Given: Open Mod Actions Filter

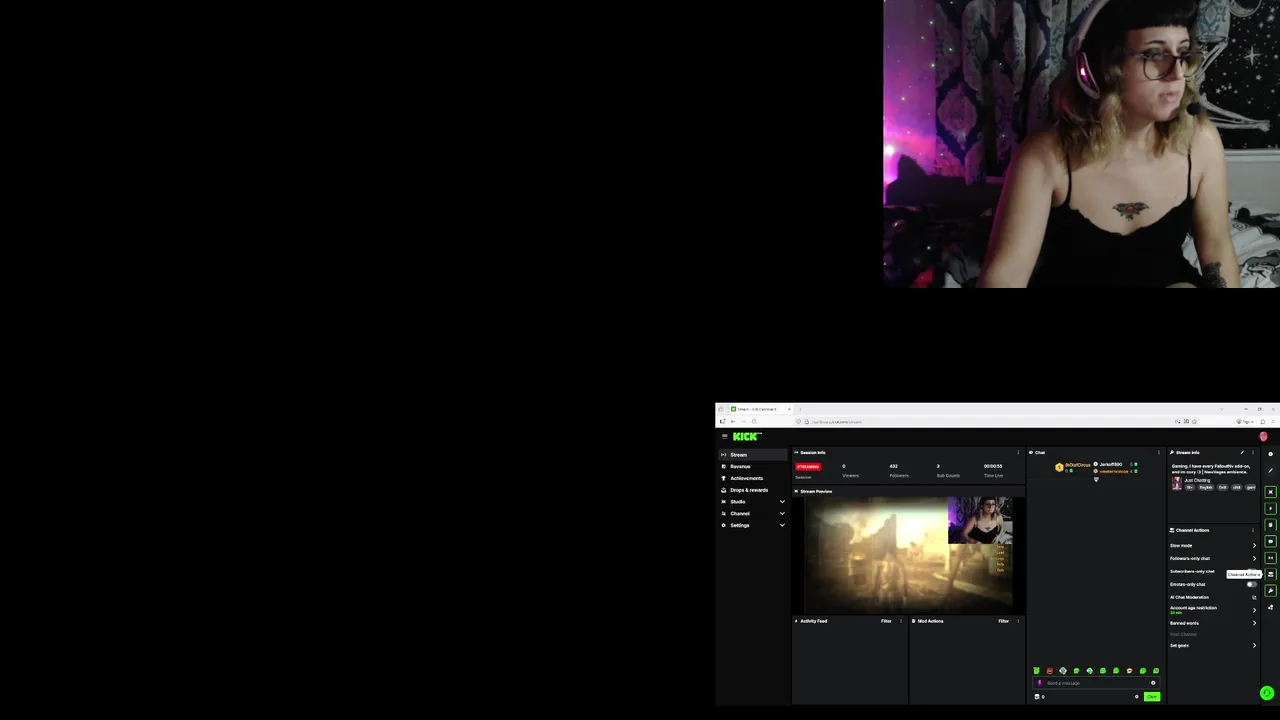Looking at the screenshot, I should pyautogui.click(x=1003, y=621).
